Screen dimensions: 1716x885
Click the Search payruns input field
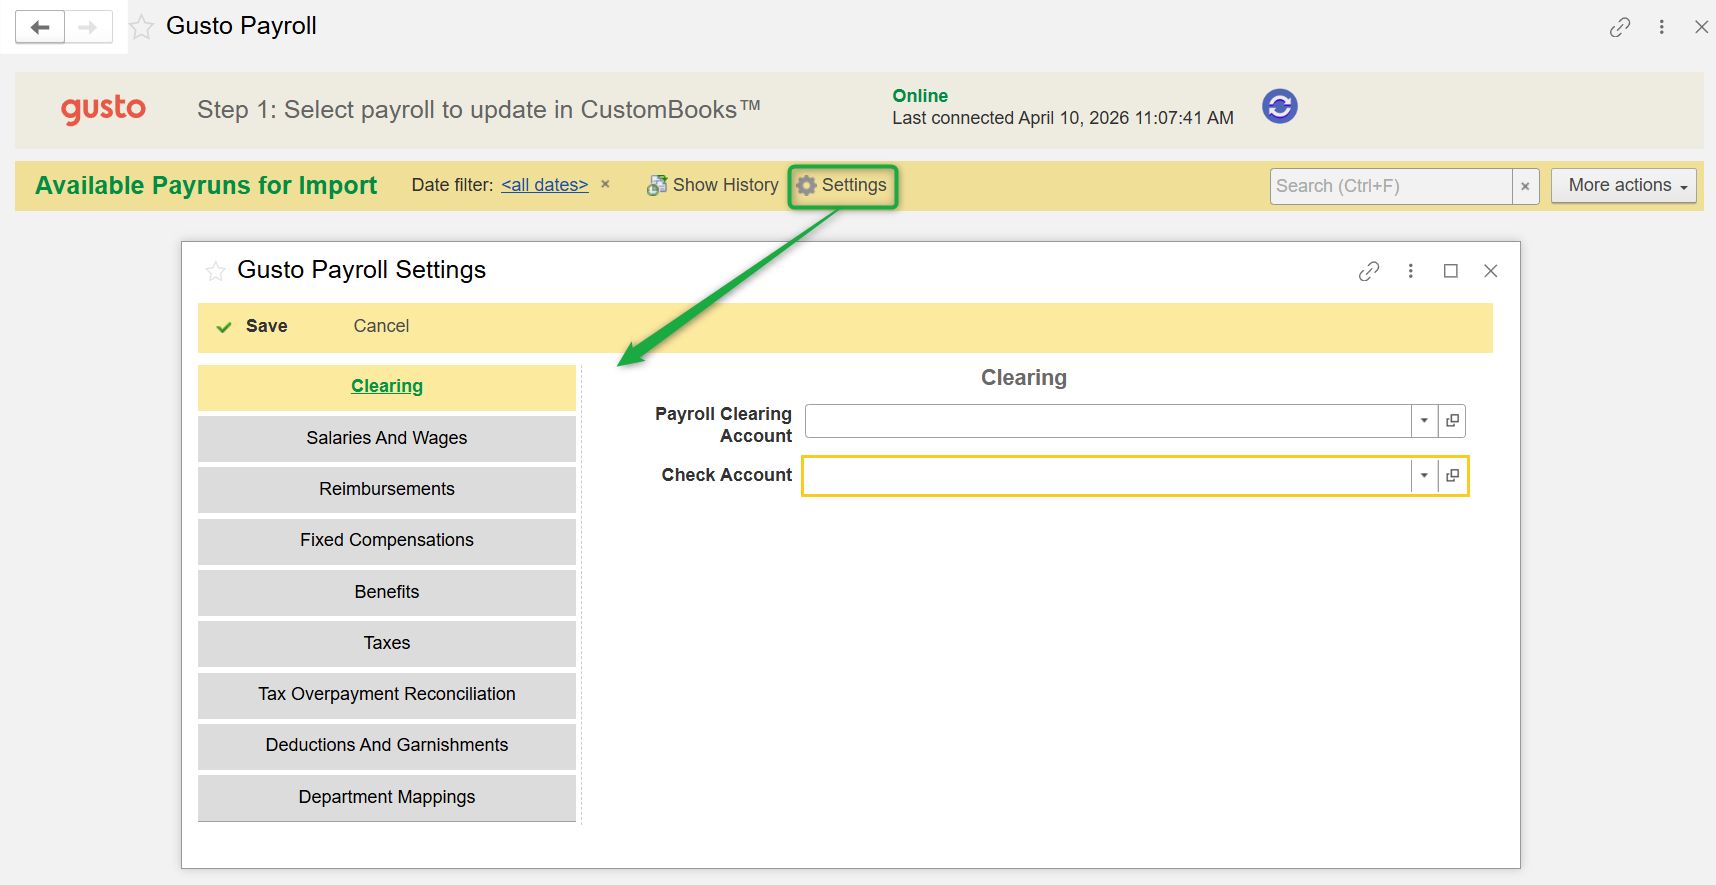(x=1389, y=186)
